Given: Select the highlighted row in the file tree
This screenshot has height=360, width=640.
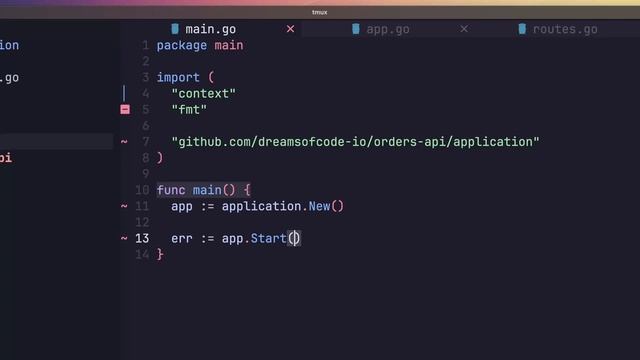Looking at the screenshot, I should (56, 141).
